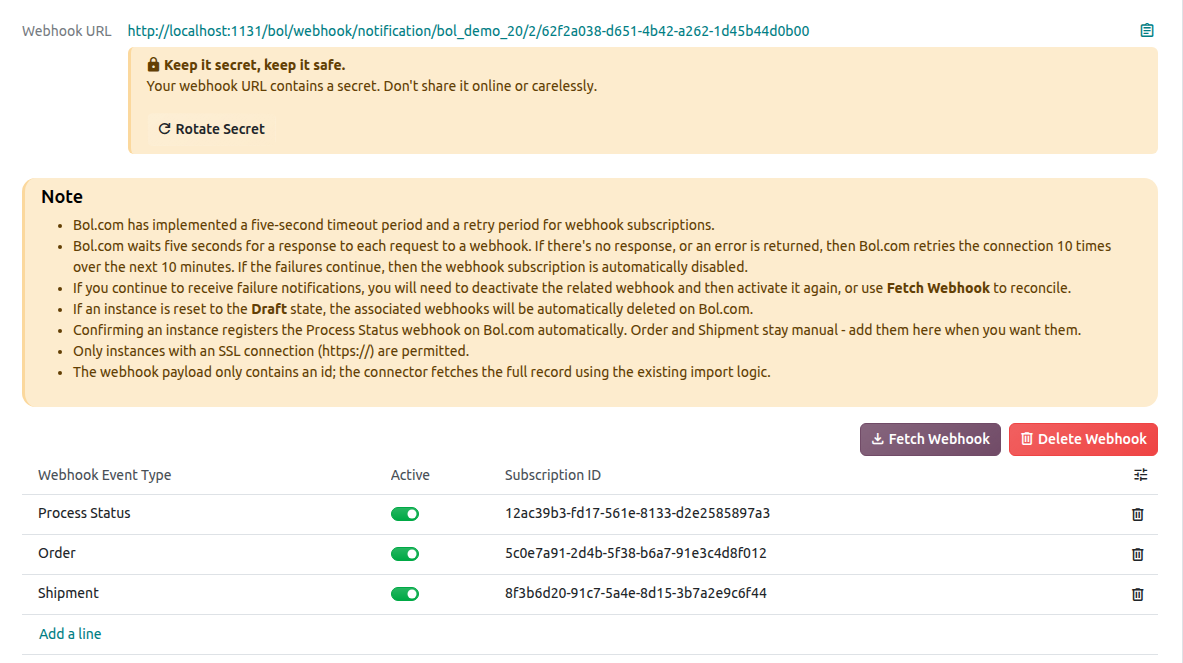
Task: Toggle Active switch for Process Status
Action: [405, 514]
